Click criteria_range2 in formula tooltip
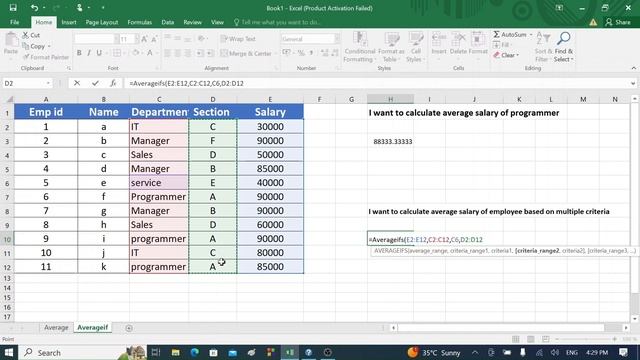The width and height of the screenshot is (640, 360). click(x=537, y=251)
